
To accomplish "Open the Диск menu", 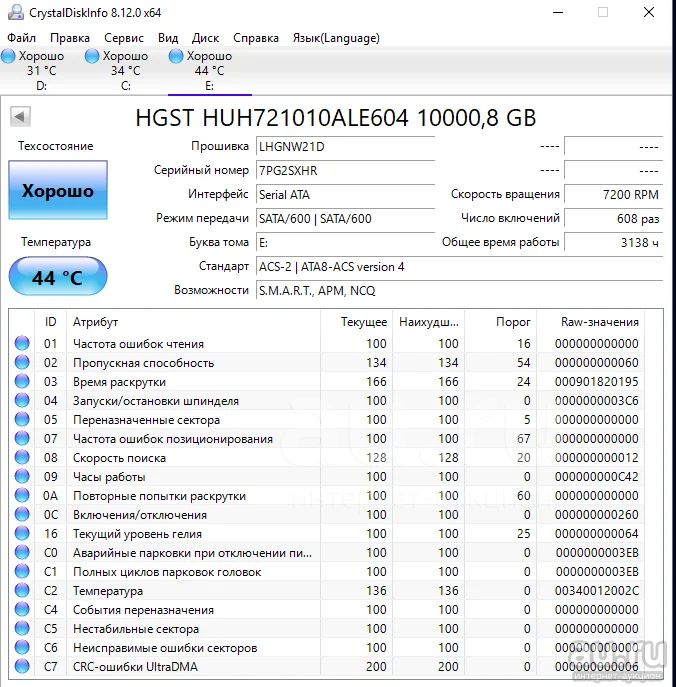I will [205, 38].
